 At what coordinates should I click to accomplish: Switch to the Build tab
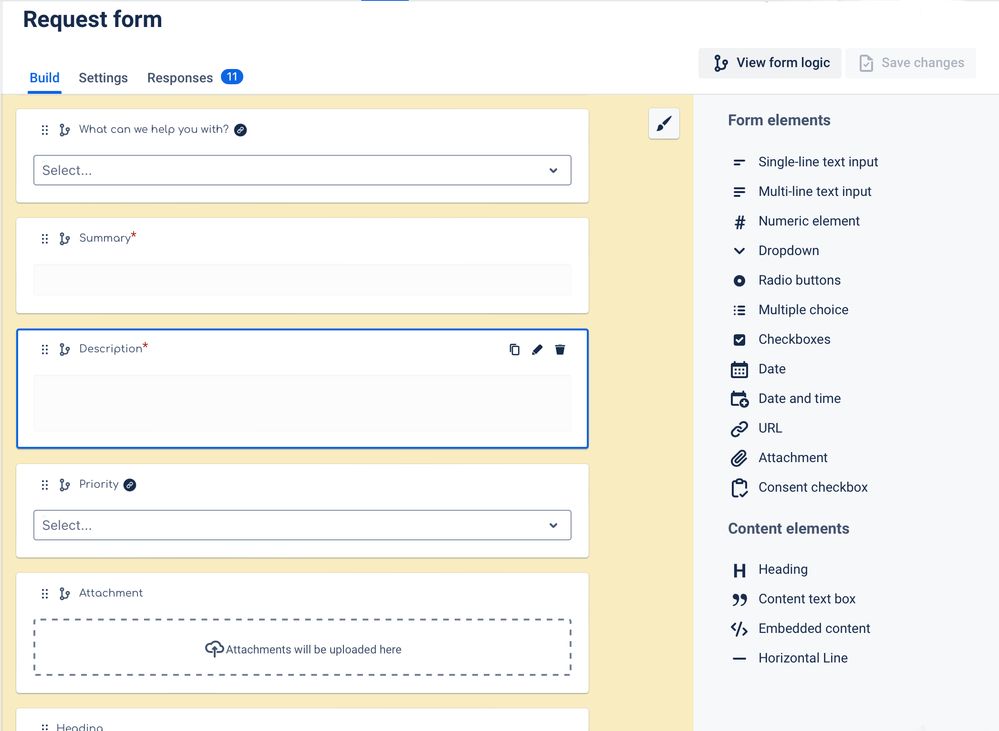(45, 78)
